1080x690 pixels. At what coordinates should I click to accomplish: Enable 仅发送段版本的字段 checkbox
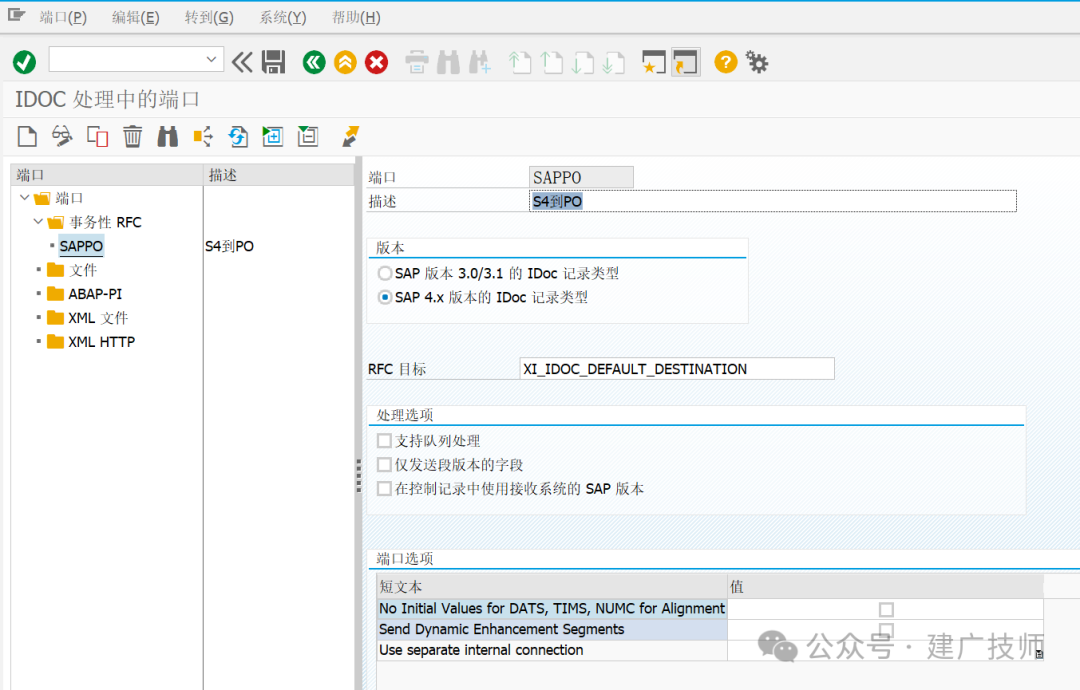(384, 465)
